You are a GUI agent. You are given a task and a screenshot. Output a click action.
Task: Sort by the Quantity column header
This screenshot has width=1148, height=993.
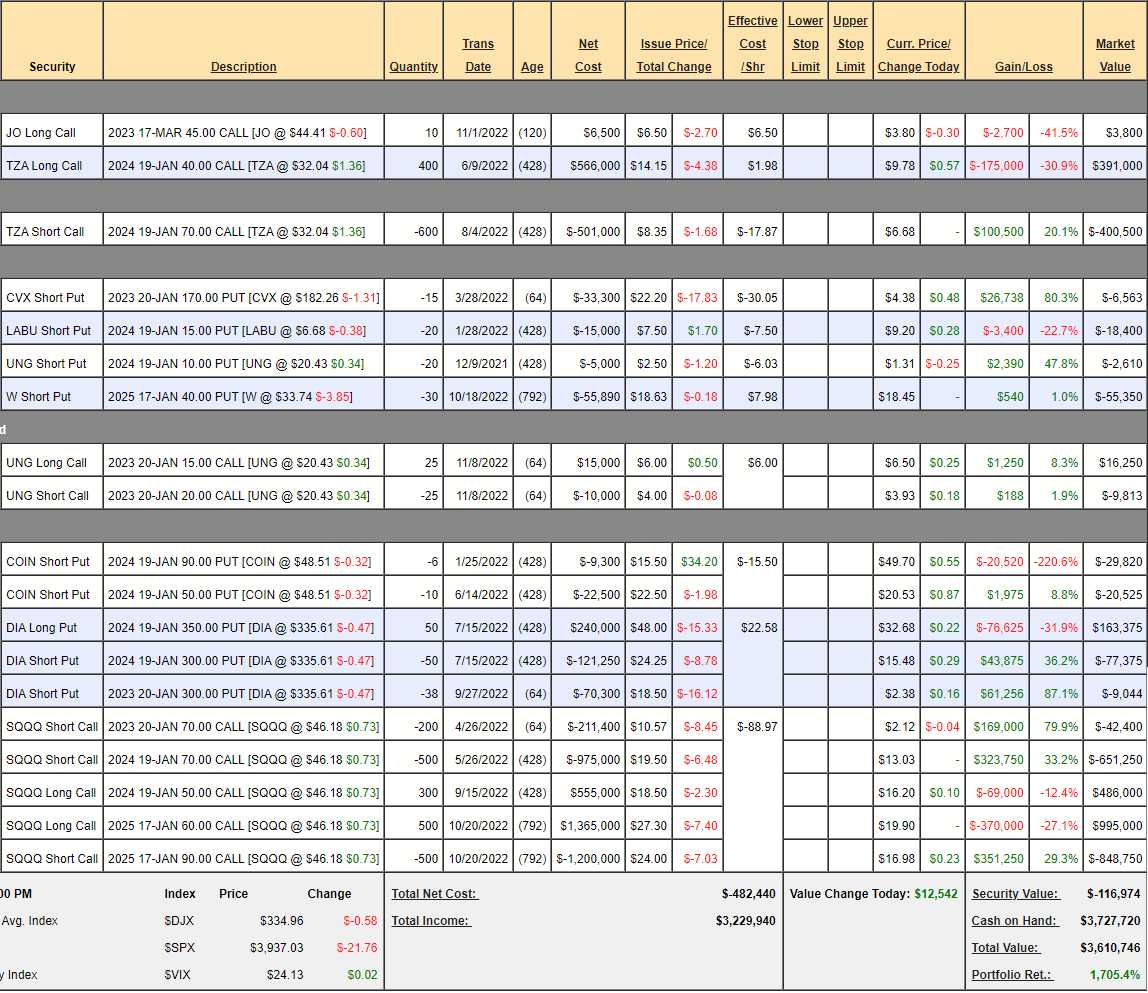click(x=413, y=67)
